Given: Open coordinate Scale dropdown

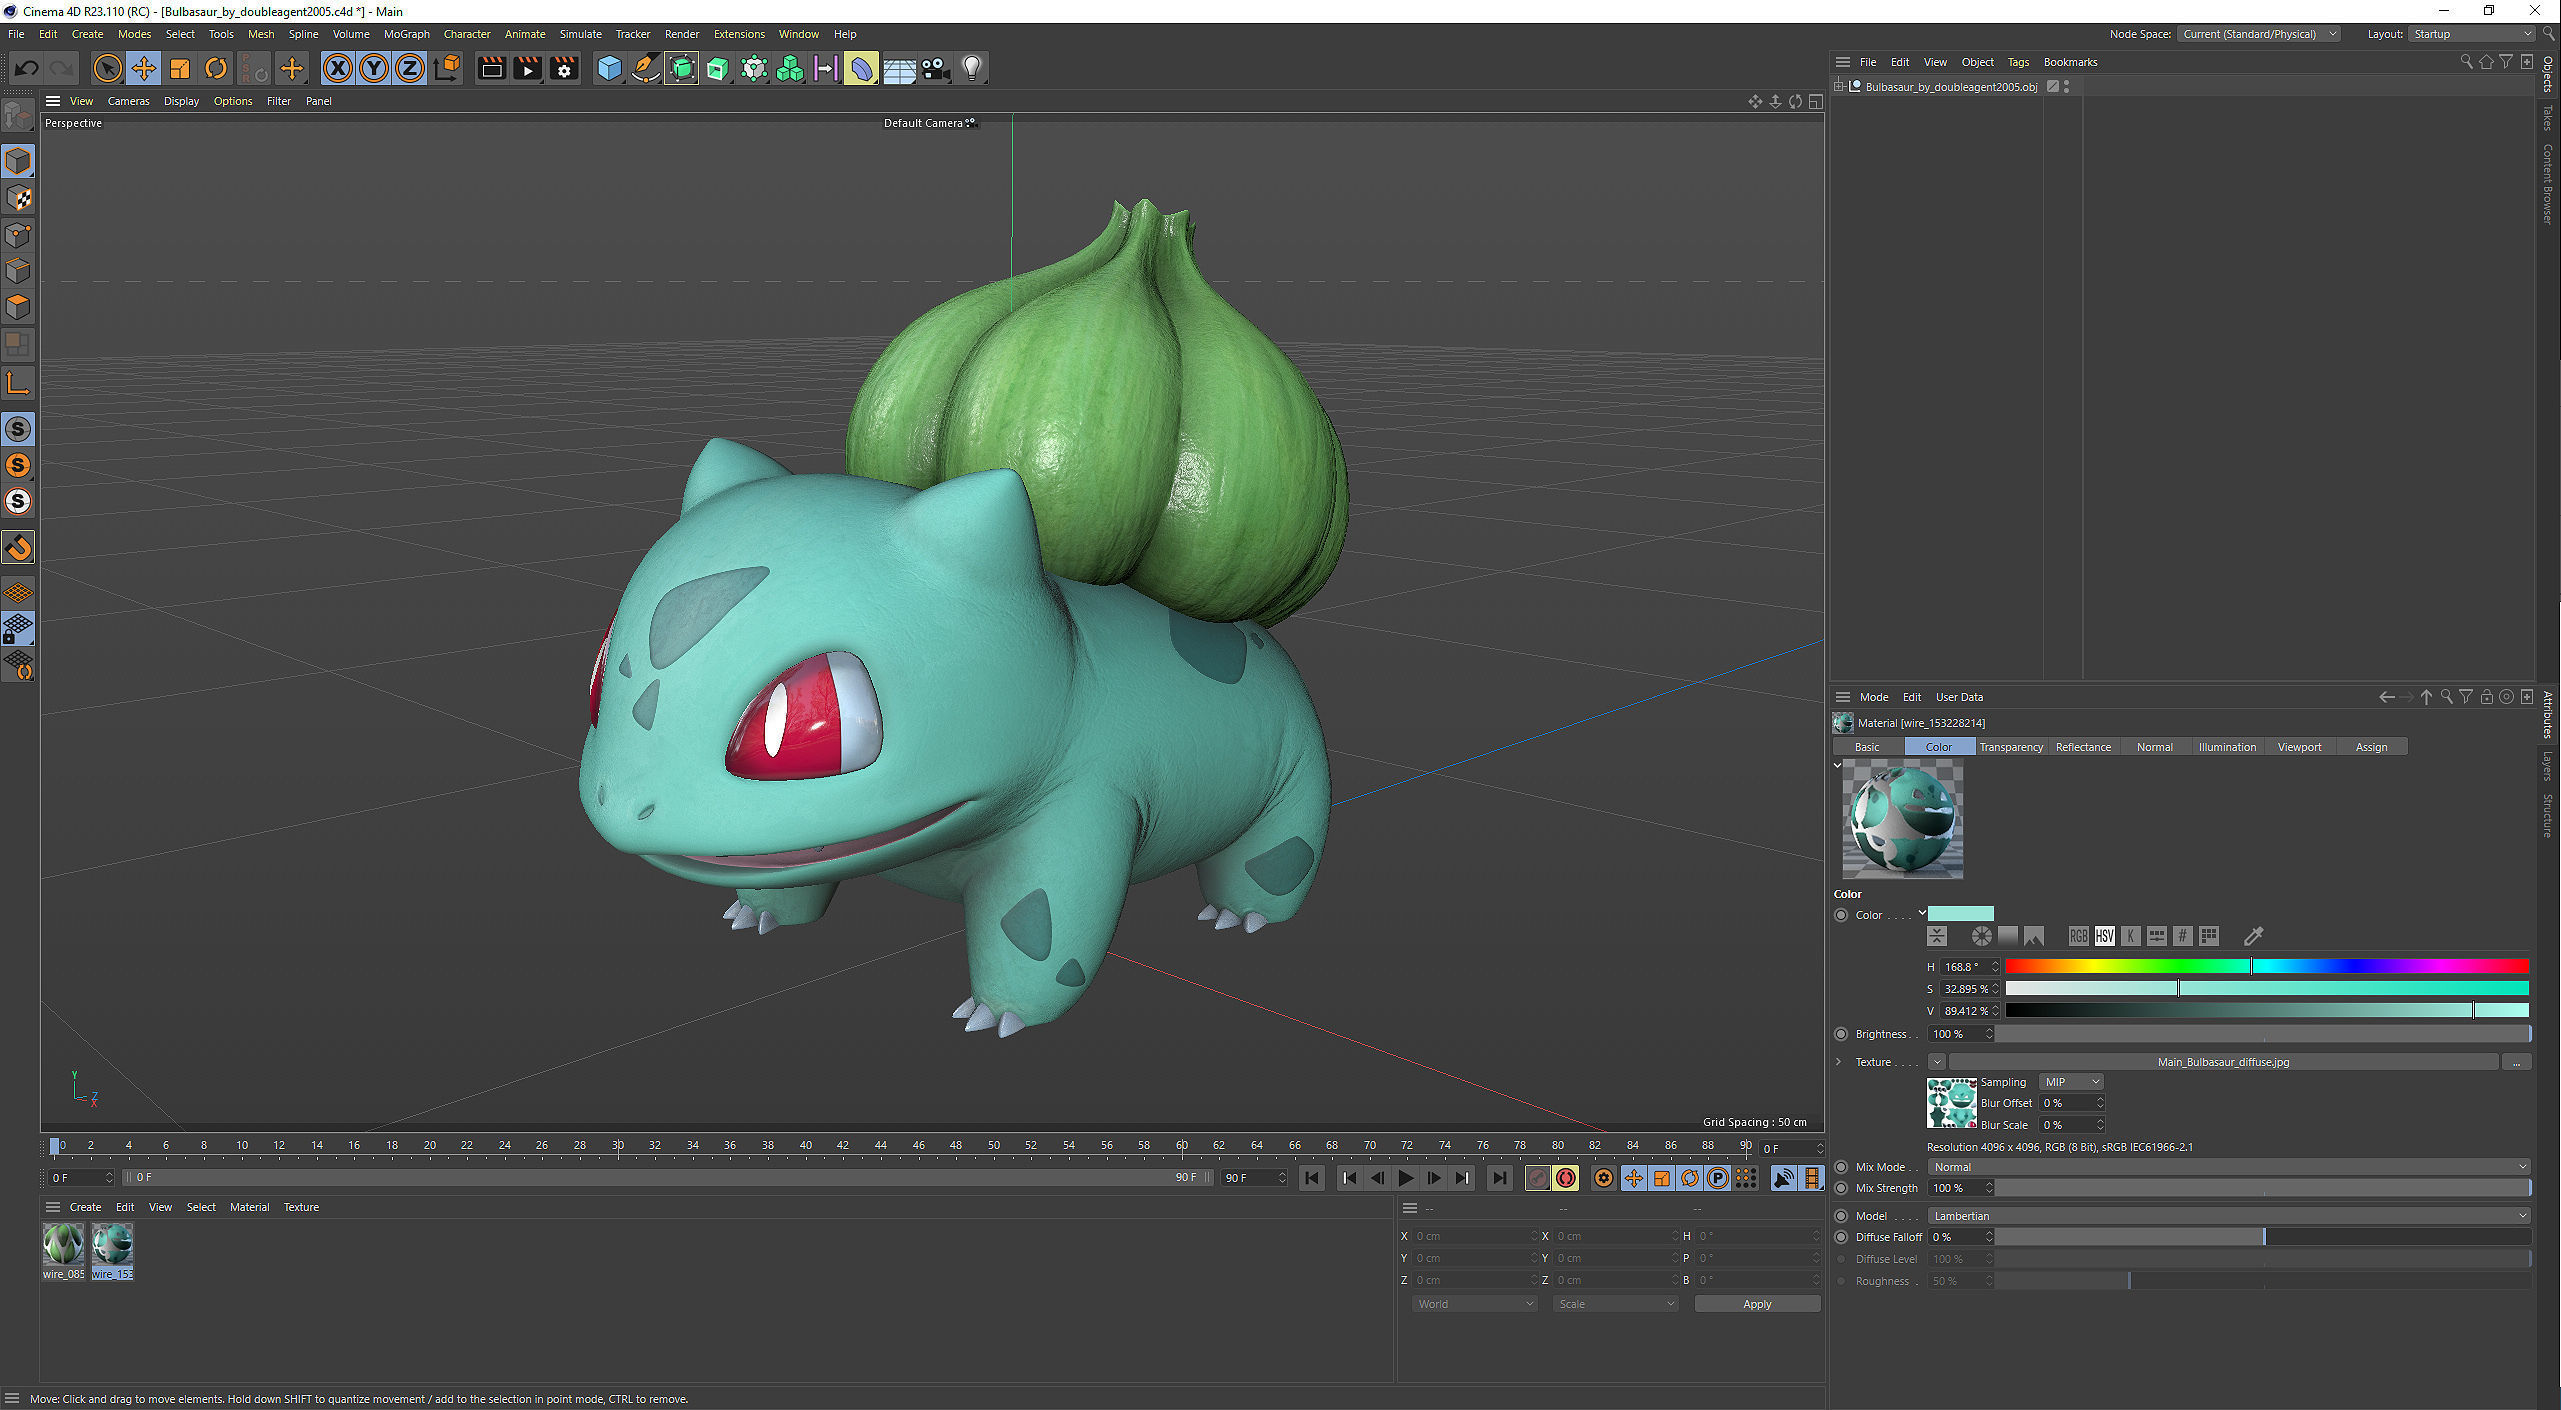Looking at the screenshot, I should pos(1615,1304).
